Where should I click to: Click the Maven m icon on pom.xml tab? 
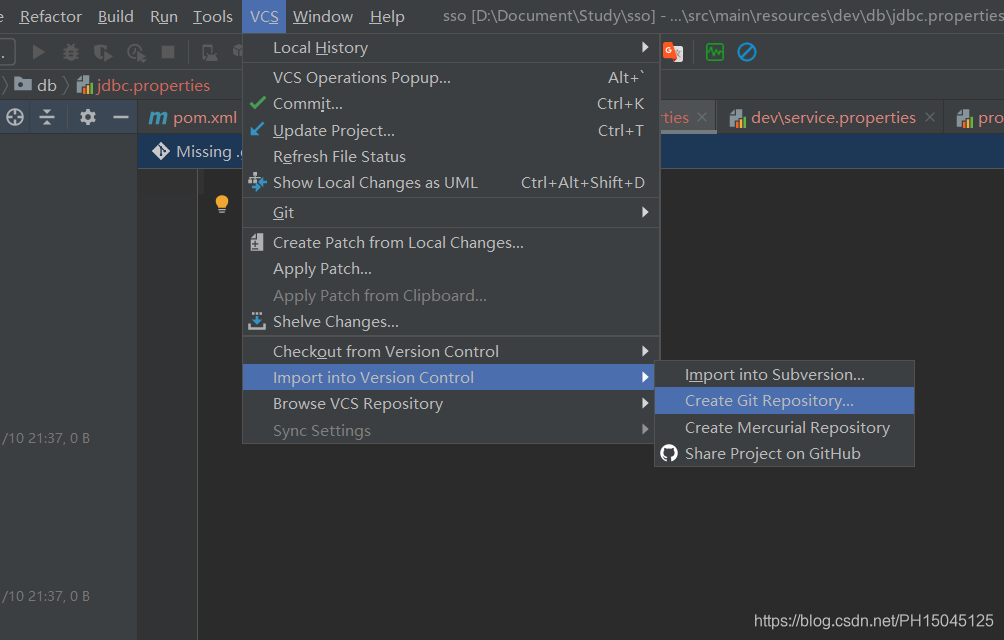point(158,118)
